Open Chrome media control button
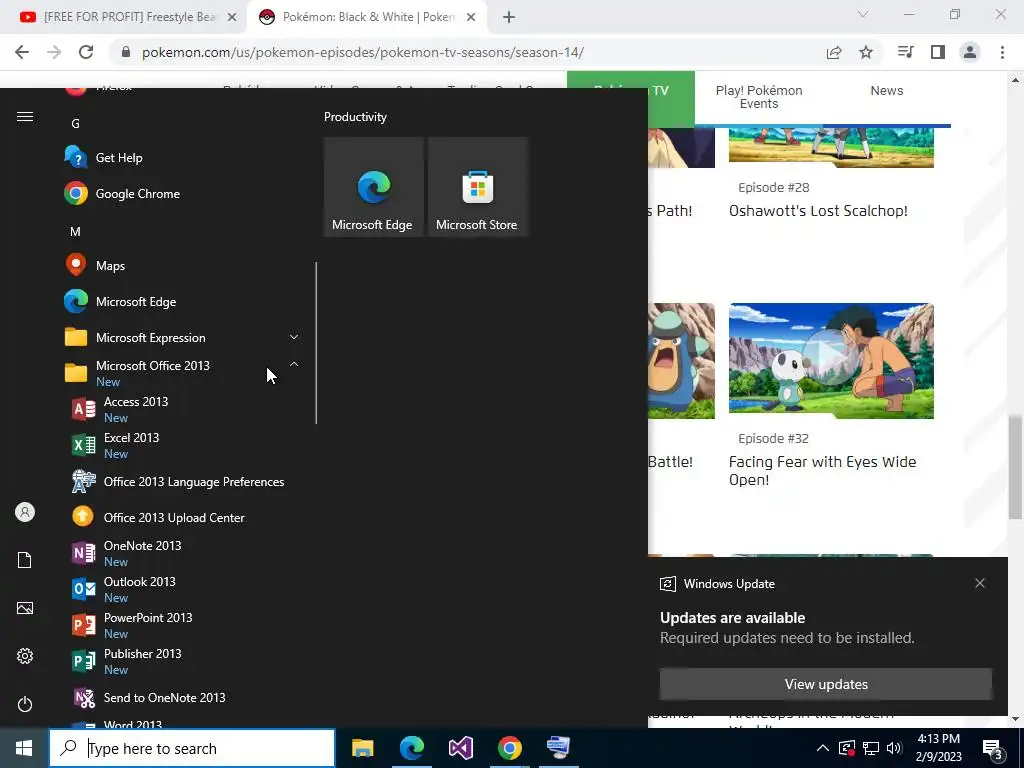Viewport: 1024px width, 768px height. click(905, 52)
